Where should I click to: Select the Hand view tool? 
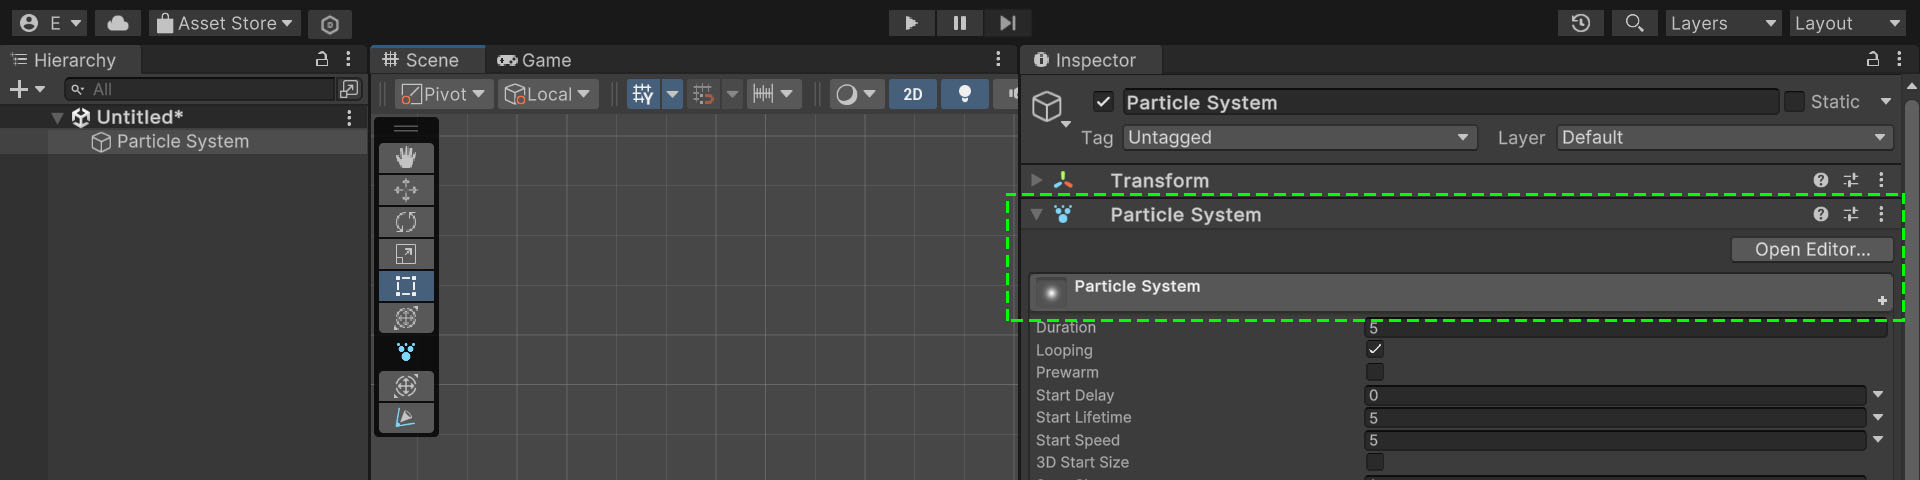[x=406, y=158]
